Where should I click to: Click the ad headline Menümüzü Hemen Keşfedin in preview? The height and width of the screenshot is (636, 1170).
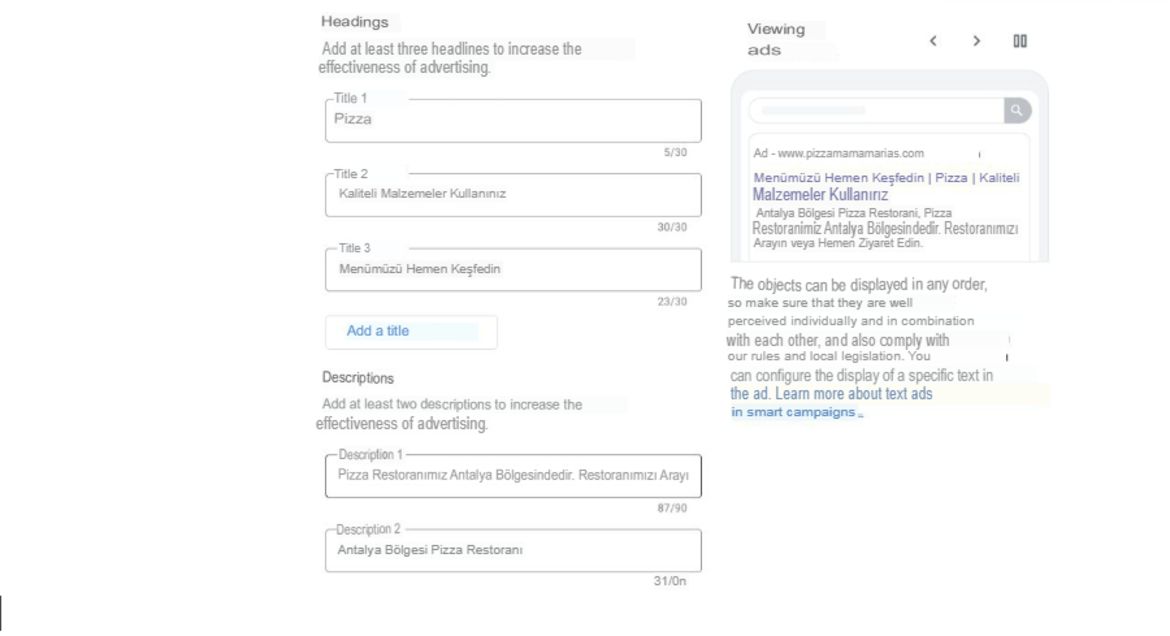coord(838,178)
